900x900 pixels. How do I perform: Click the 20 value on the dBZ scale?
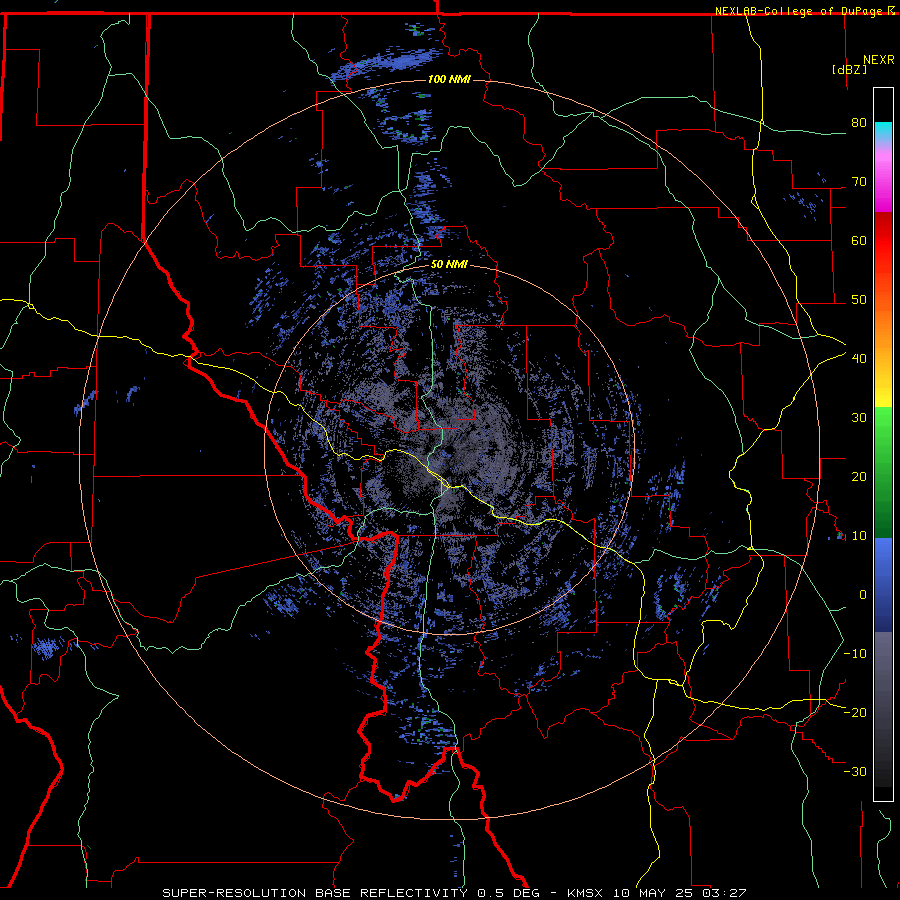point(859,477)
